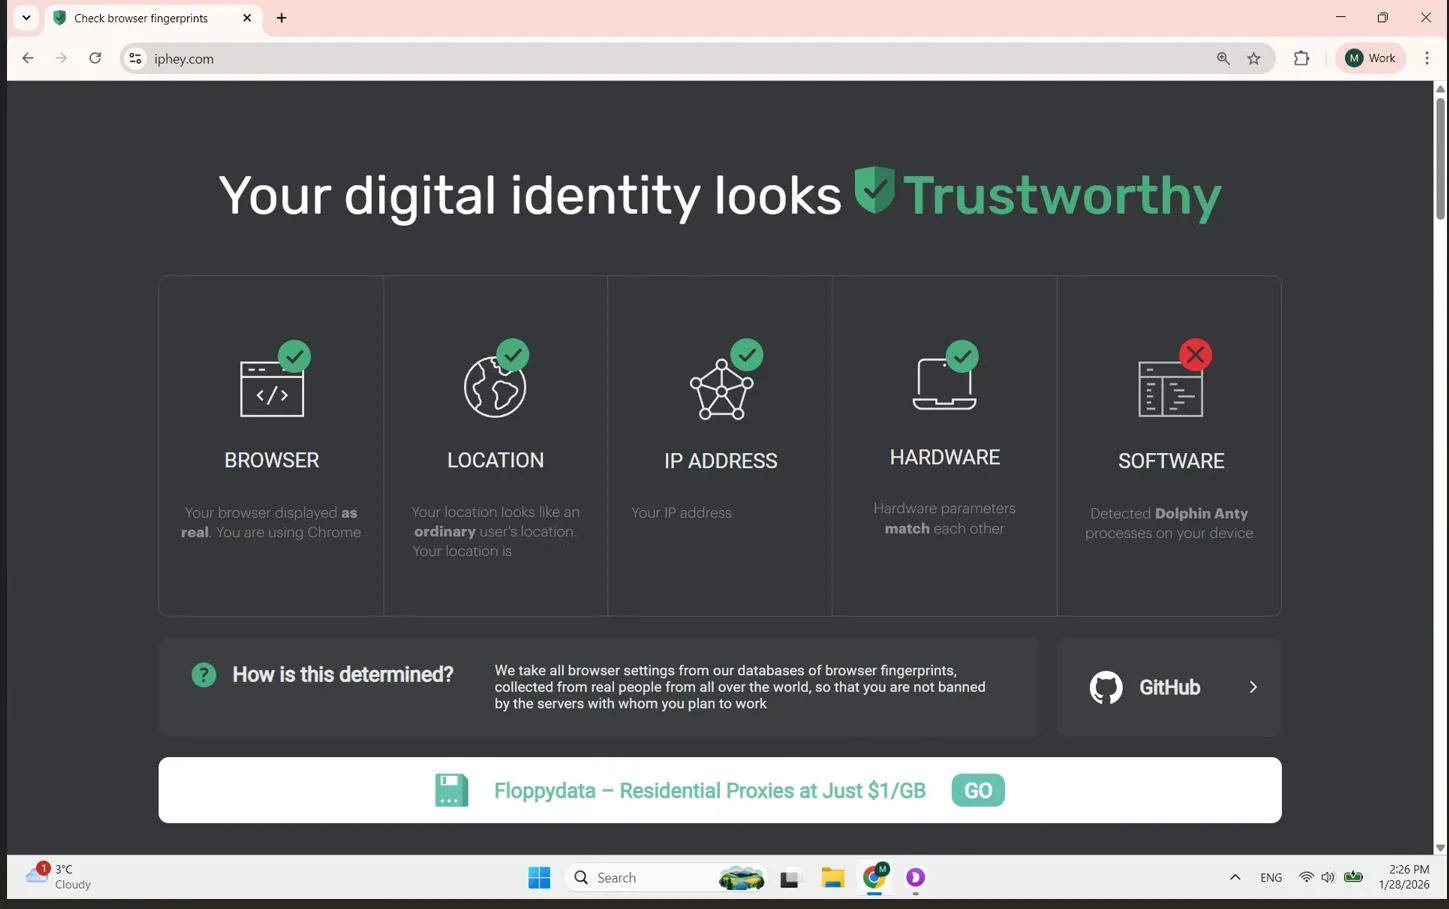Open the Wi-Fi network tray icon

pos(1306,877)
